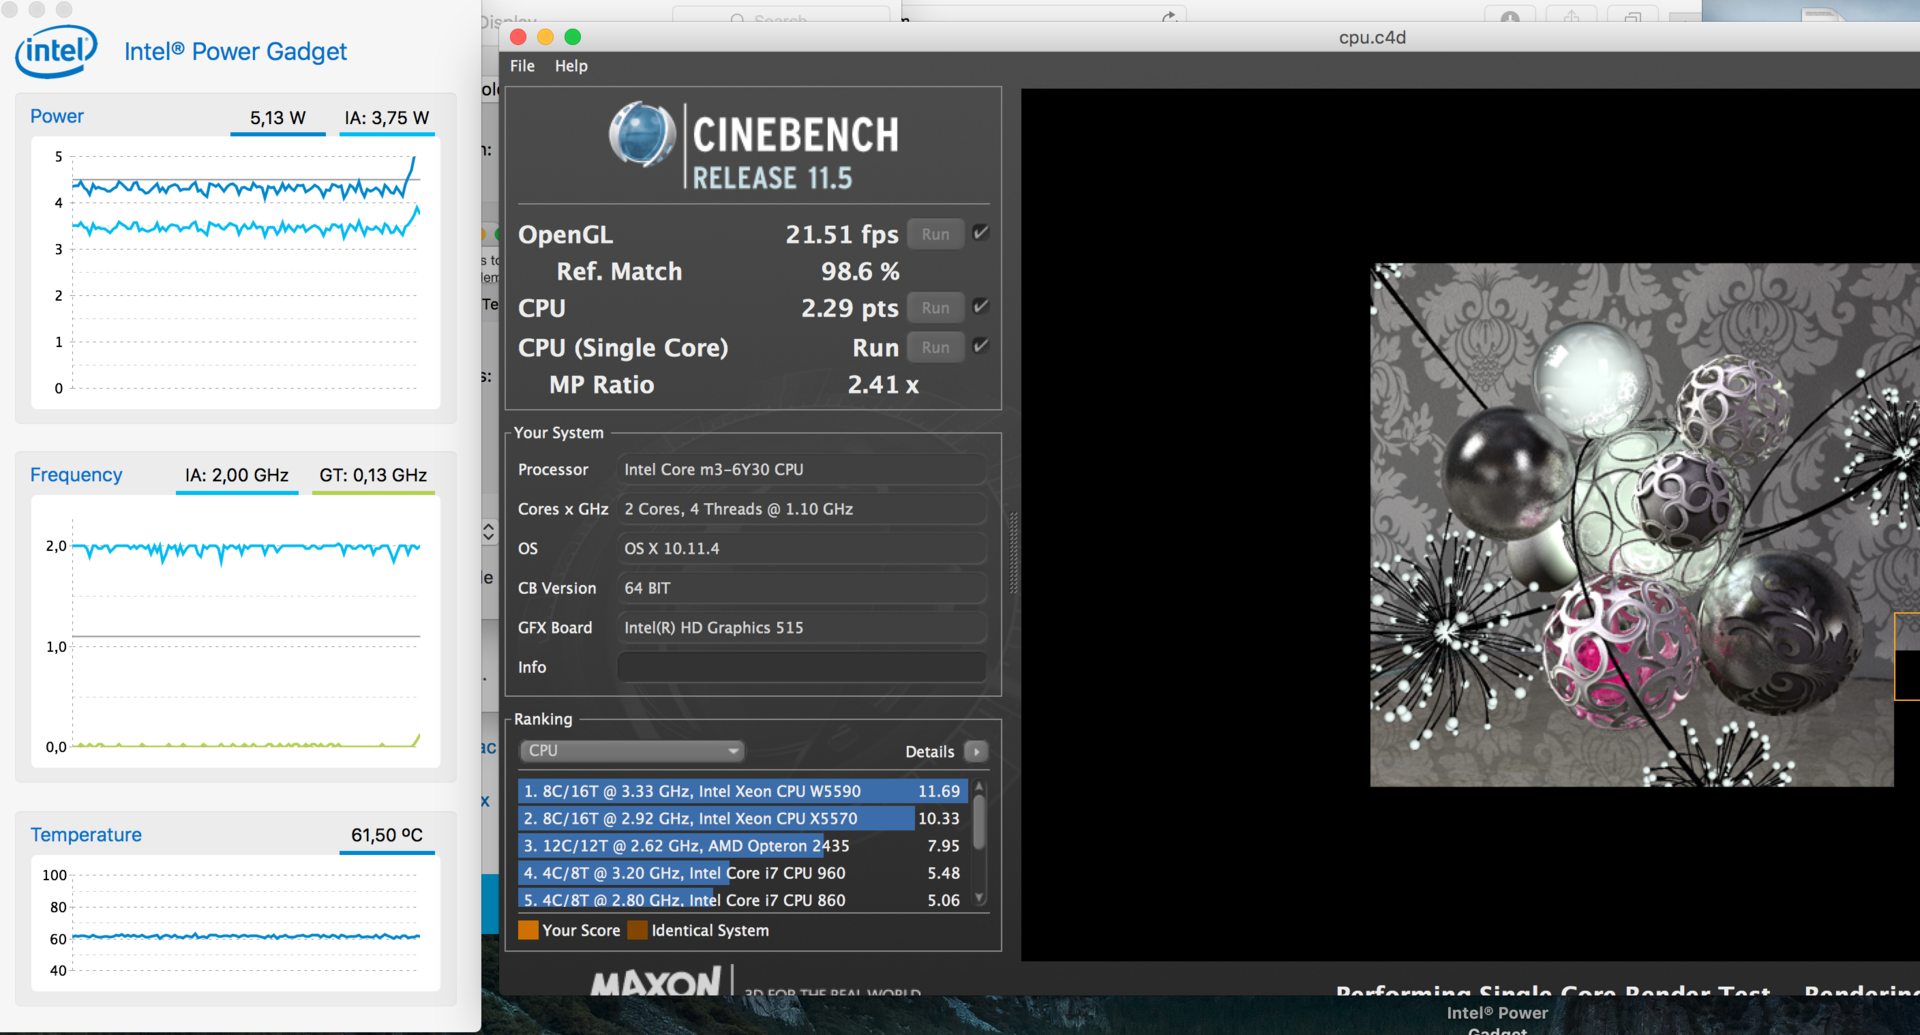Click the orange Your Score color swatch
Image resolution: width=1920 pixels, height=1035 pixels.
(528, 930)
